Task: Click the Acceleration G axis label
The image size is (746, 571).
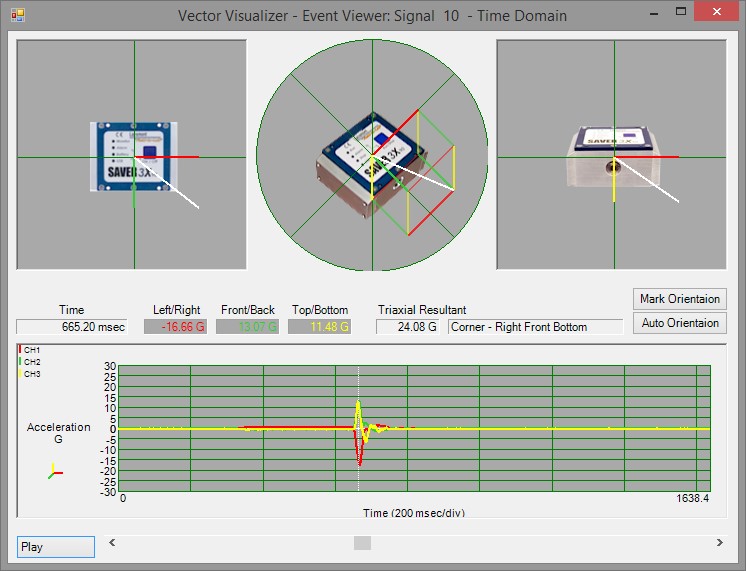Action: point(59,433)
